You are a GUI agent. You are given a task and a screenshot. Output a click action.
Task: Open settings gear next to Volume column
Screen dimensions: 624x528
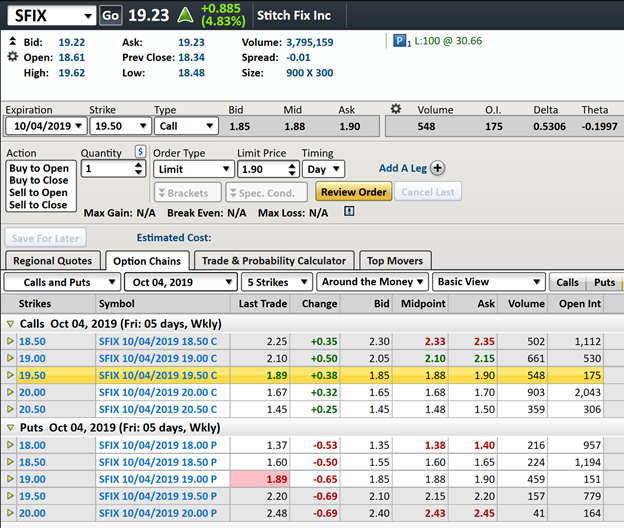[x=395, y=109]
